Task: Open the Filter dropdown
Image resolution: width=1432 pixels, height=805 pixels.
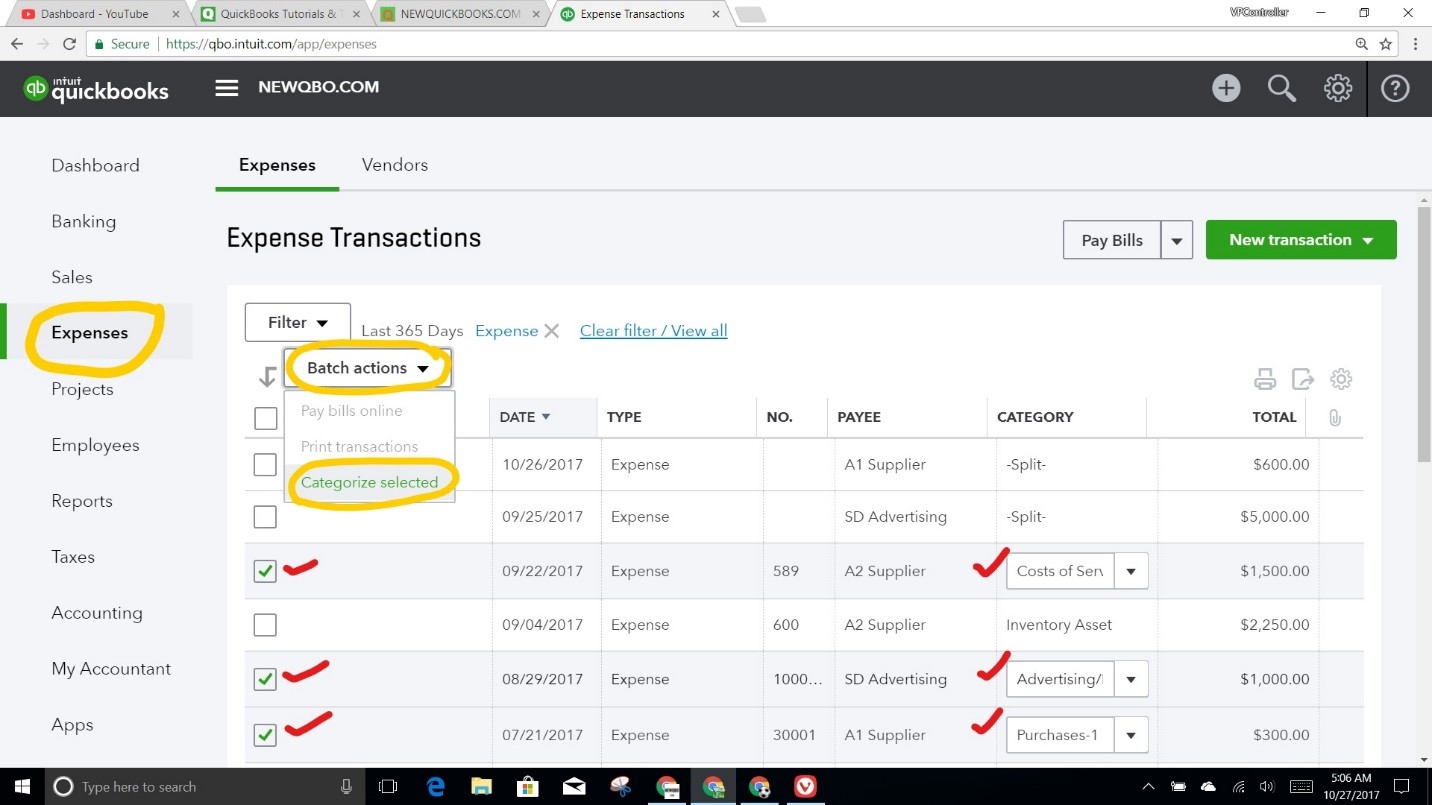Action: tap(296, 322)
